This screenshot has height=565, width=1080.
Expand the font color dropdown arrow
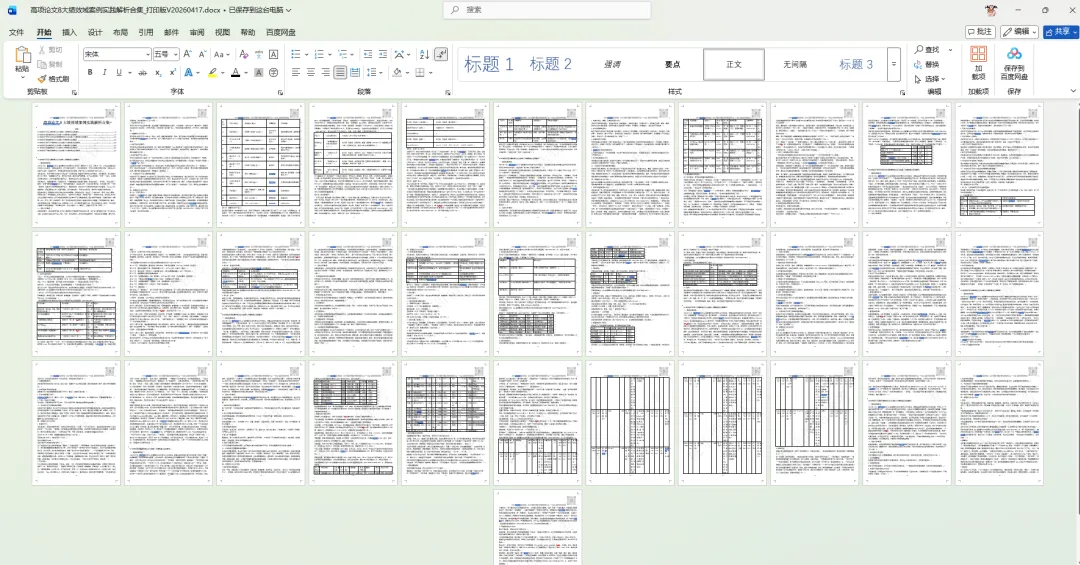coord(246,72)
